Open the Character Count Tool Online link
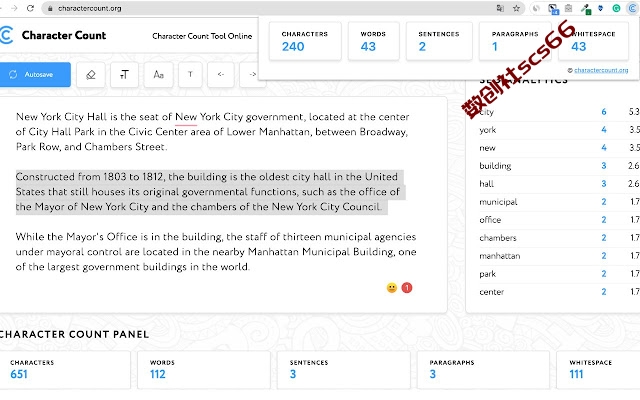640x400 pixels. pyautogui.click(x=202, y=36)
